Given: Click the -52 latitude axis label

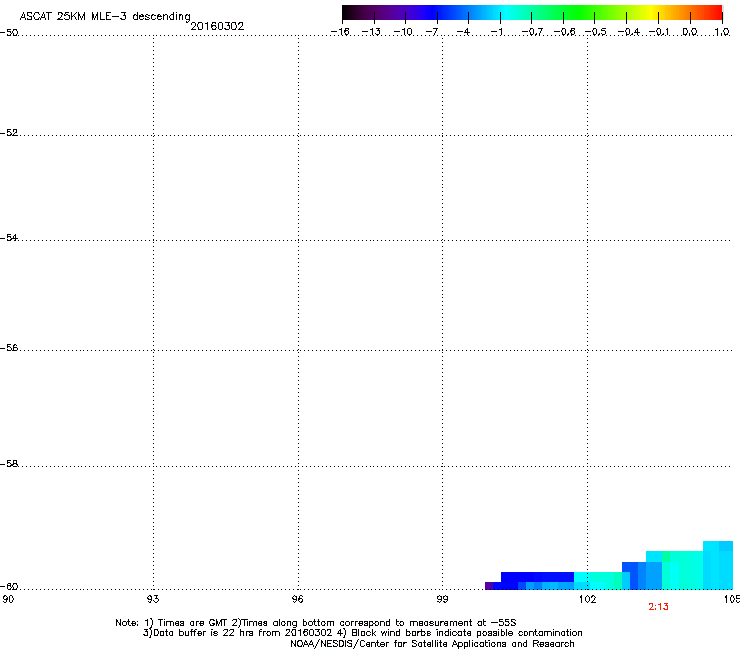Looking at the screenshot, I should click(x=9, y=133).
